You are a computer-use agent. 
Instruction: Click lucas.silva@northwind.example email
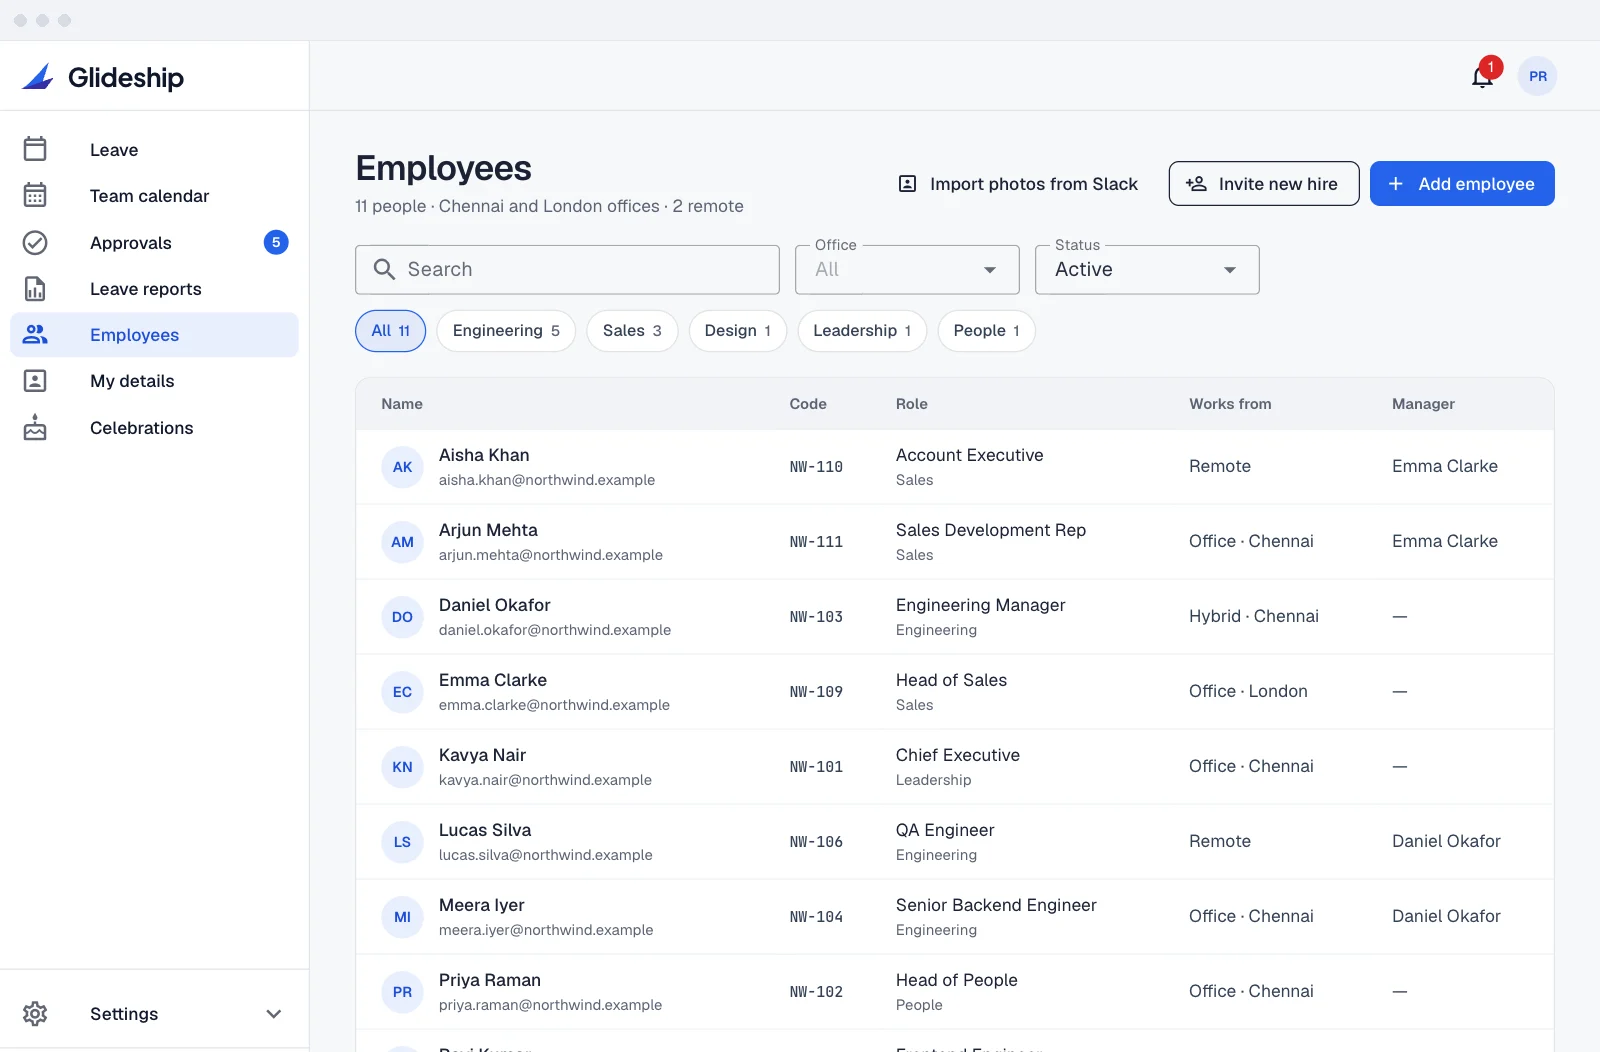545,855
